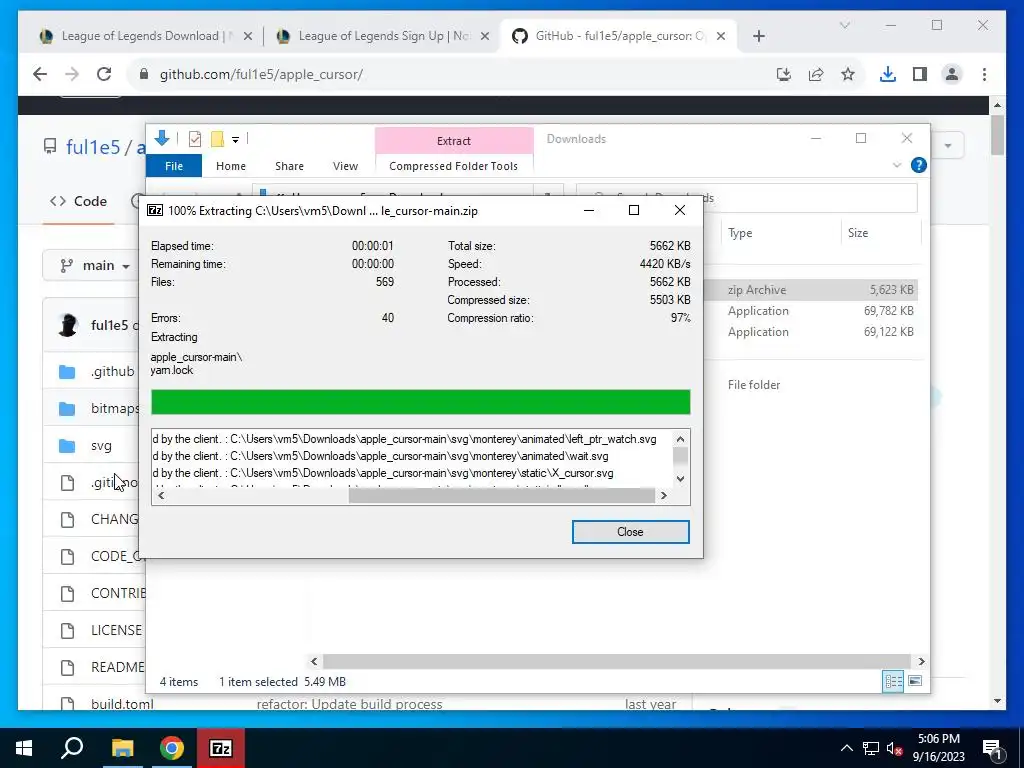Screen dimensions: 1024x768
Task: Open the main branch dropdown on GitHub
Action: pyautogui.click(x=95, y=265)
